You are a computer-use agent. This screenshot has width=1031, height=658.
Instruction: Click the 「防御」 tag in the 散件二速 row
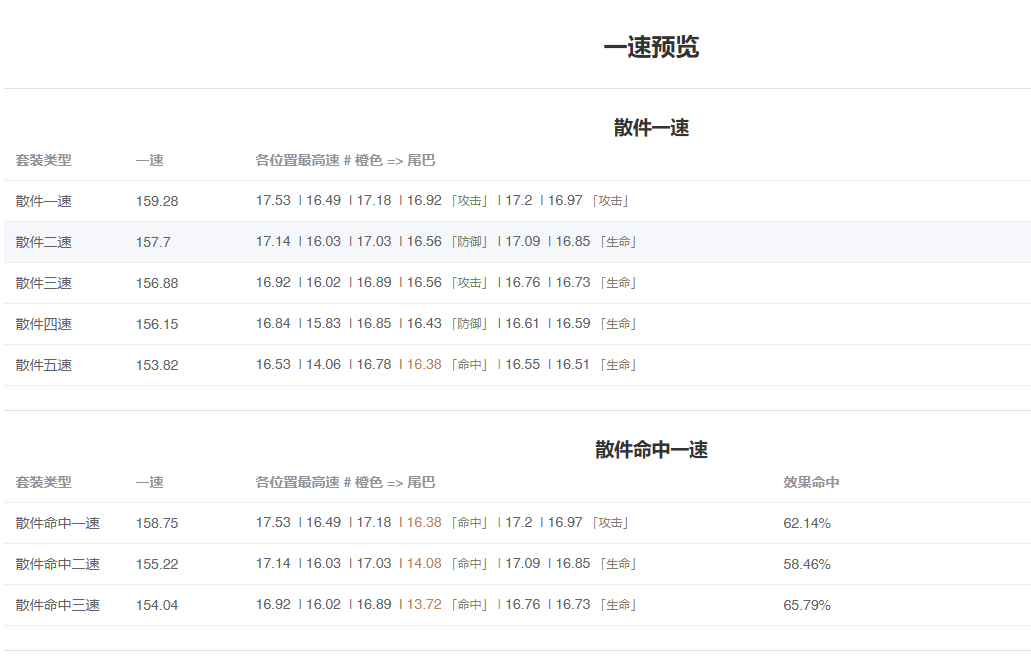[470, 241]
